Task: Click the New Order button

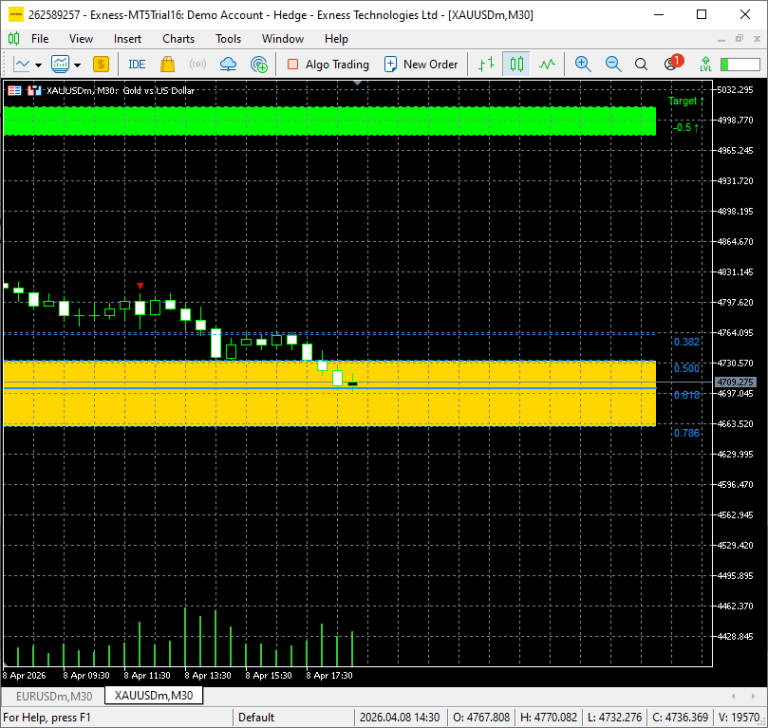Action: (421, 64)
